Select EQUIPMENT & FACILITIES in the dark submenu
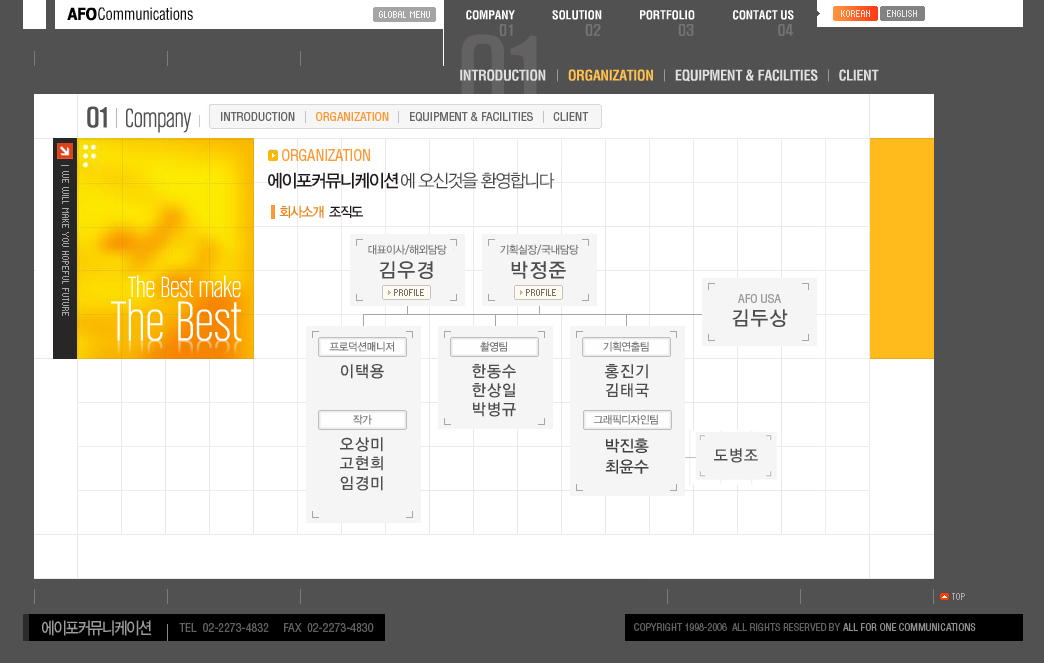Screen dimensions: 1044x663 click(746, 75)
